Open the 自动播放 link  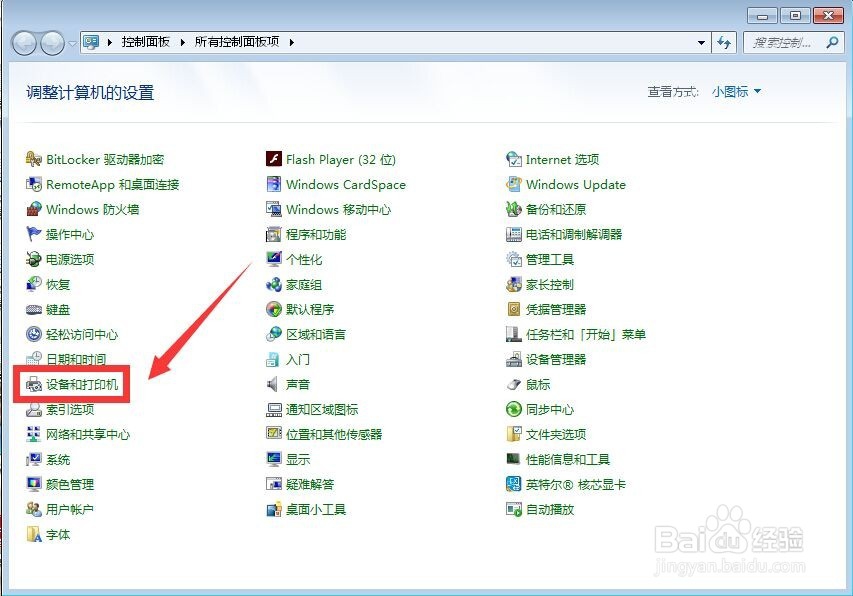coord(550,510)
